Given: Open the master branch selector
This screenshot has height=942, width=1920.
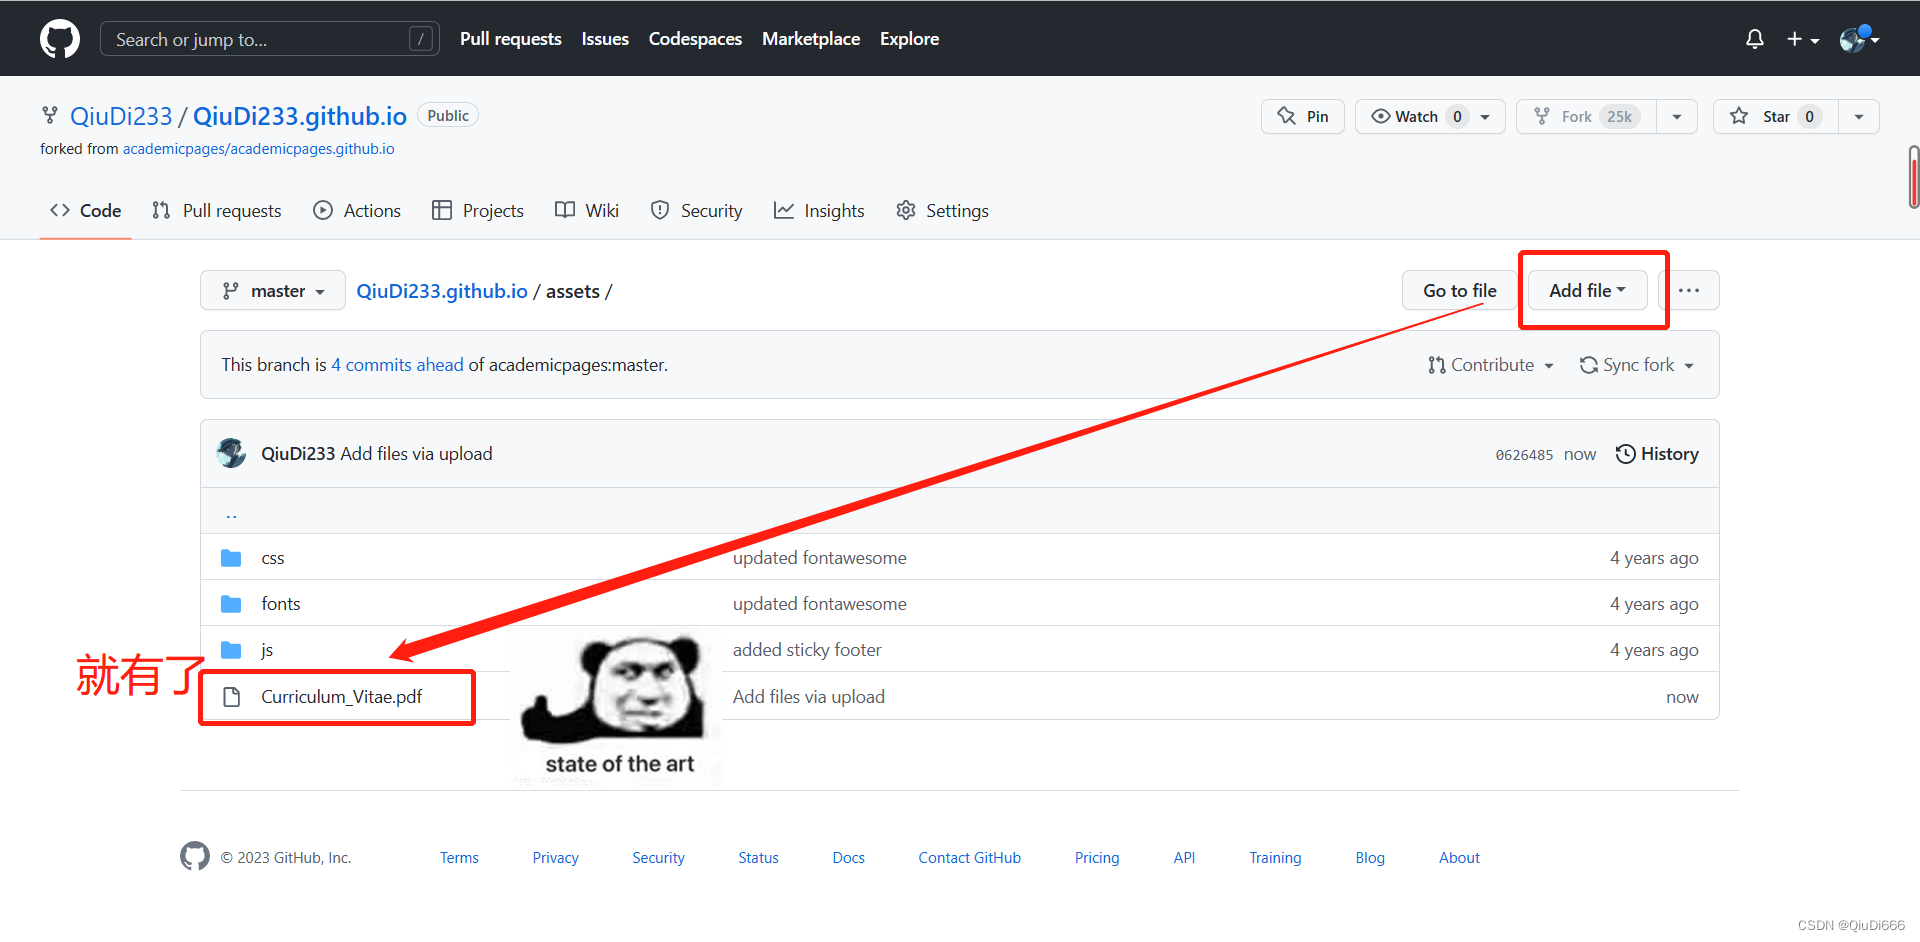Looking at the screenshot, I should coord(273,291).
